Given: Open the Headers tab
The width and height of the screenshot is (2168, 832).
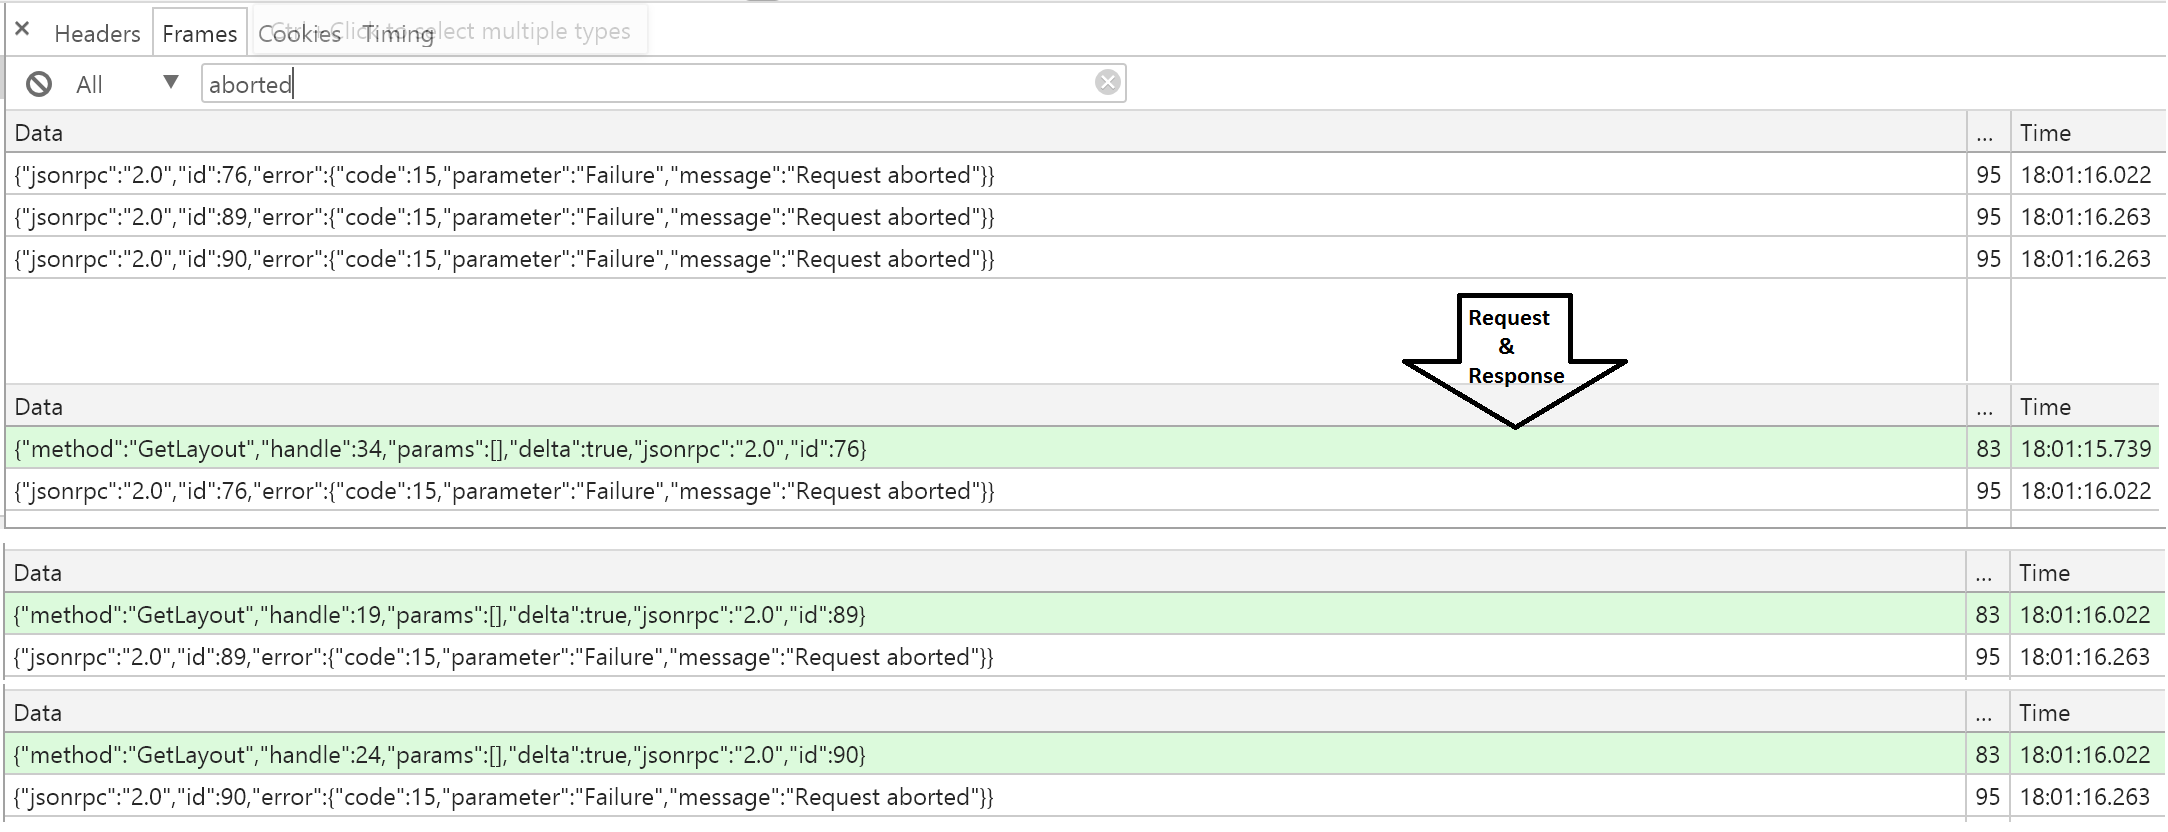Looking at the screenshot, I should tap(97, 34).
